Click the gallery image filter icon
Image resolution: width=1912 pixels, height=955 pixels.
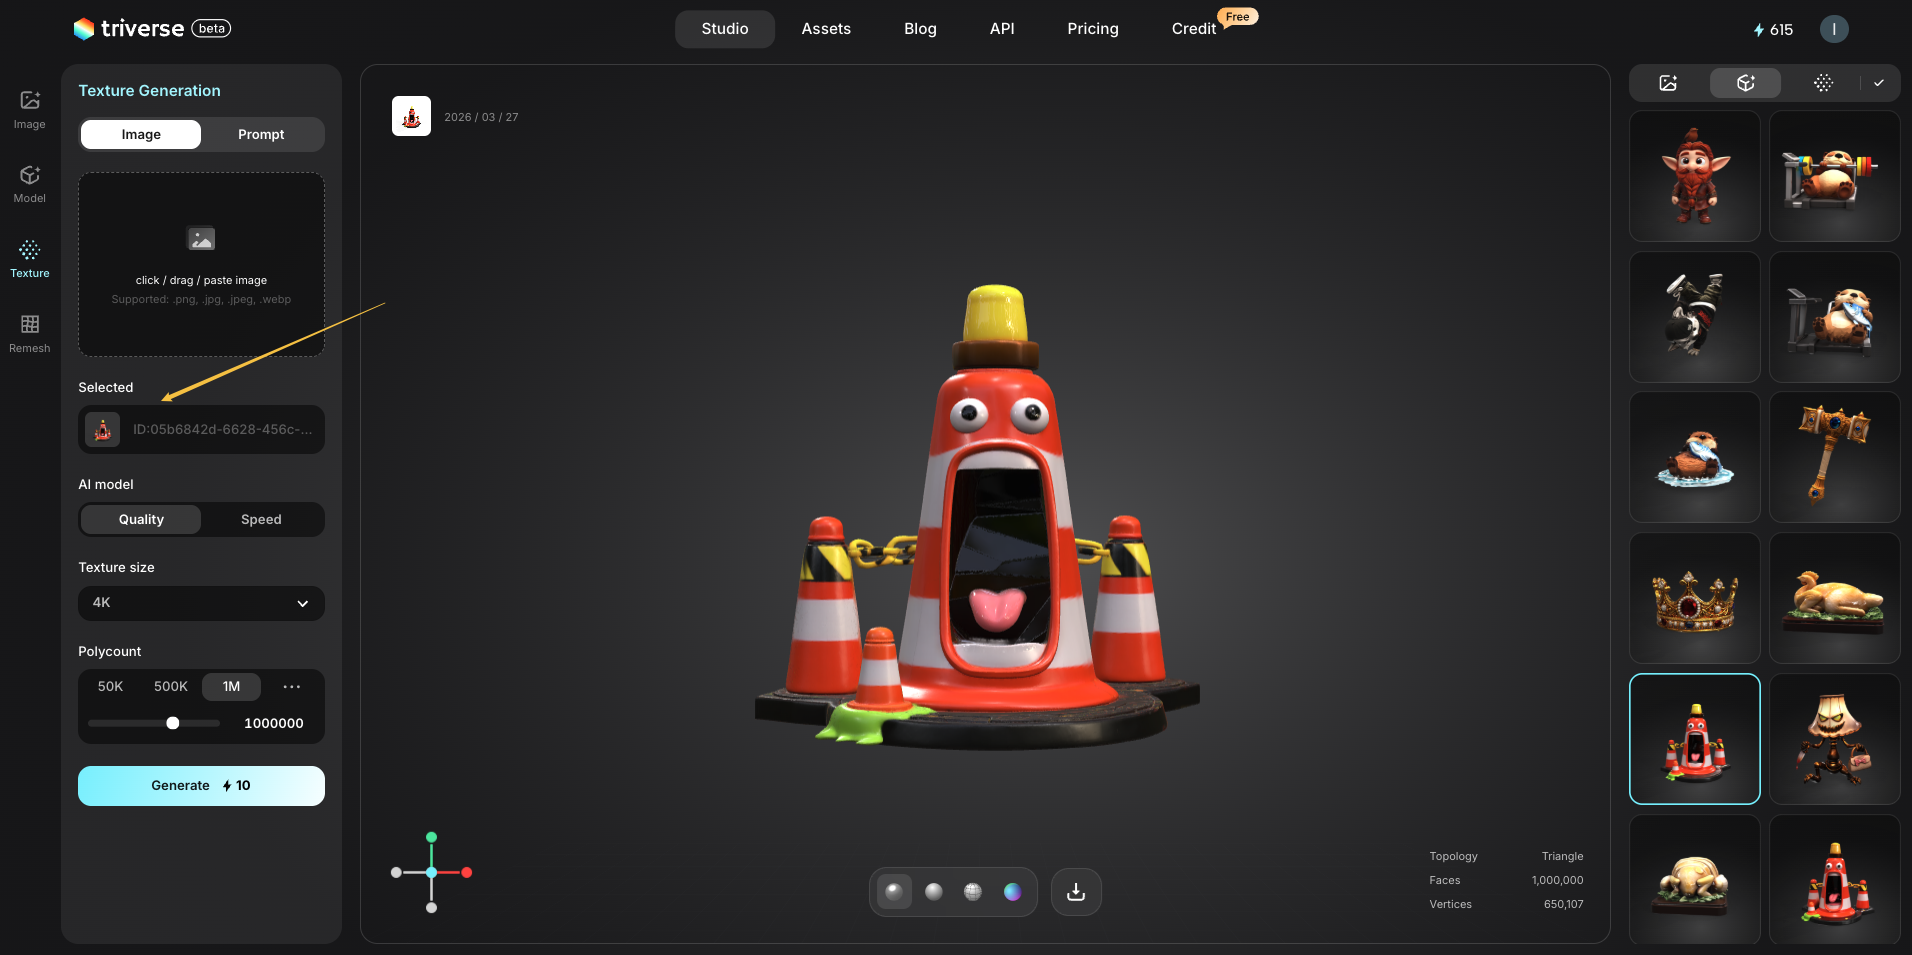coord(1668,83)
